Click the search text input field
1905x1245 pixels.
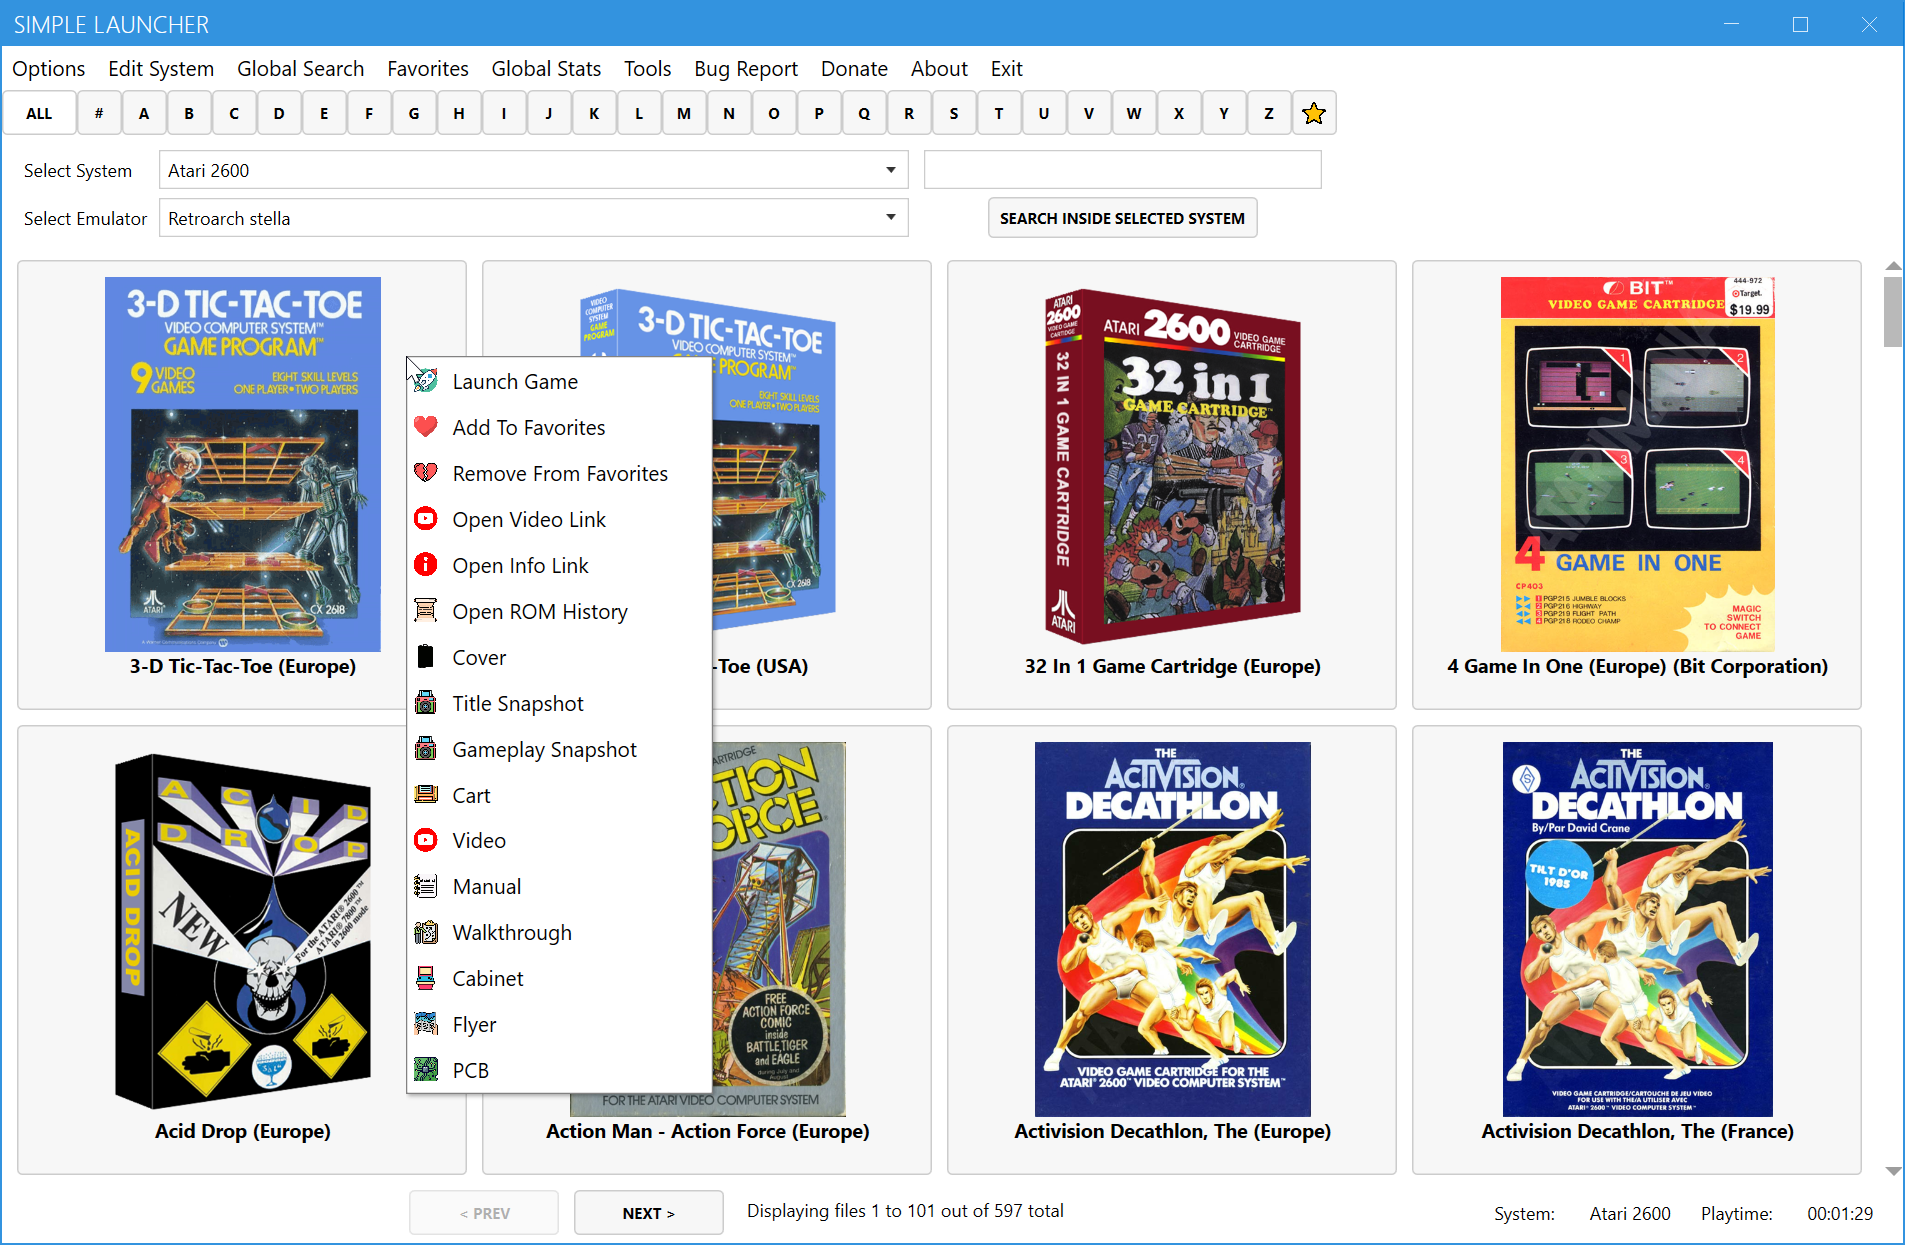[1122, 170]
